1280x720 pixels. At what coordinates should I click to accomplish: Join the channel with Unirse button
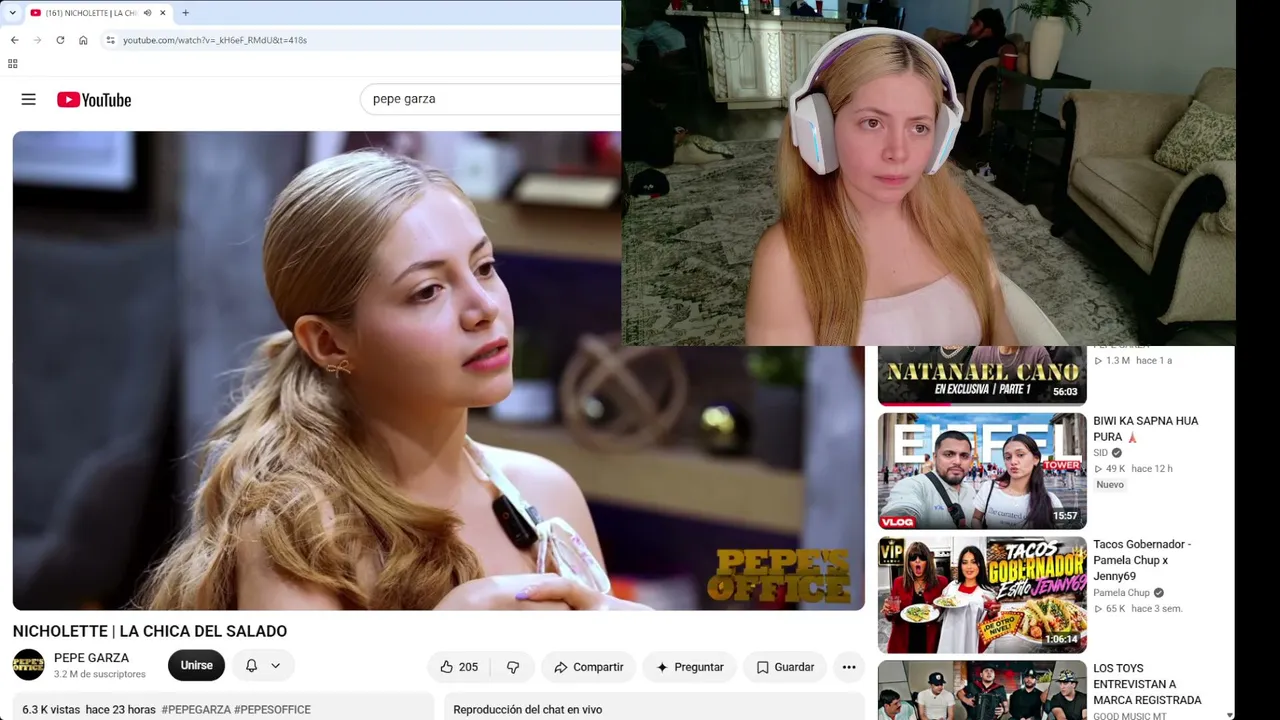196,665
